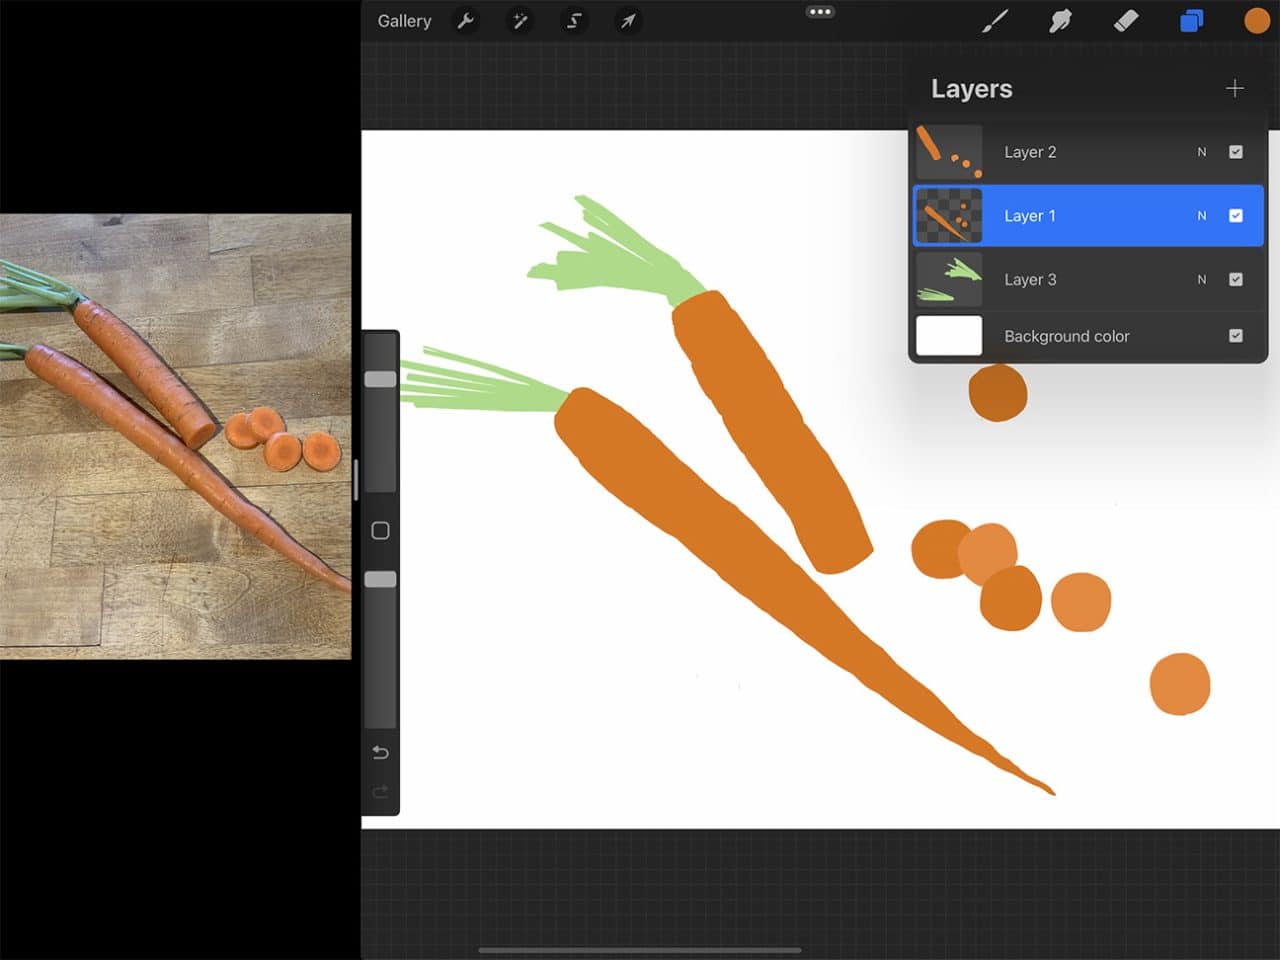
Task: Select the Brush tool
Action: coord(995,20)
